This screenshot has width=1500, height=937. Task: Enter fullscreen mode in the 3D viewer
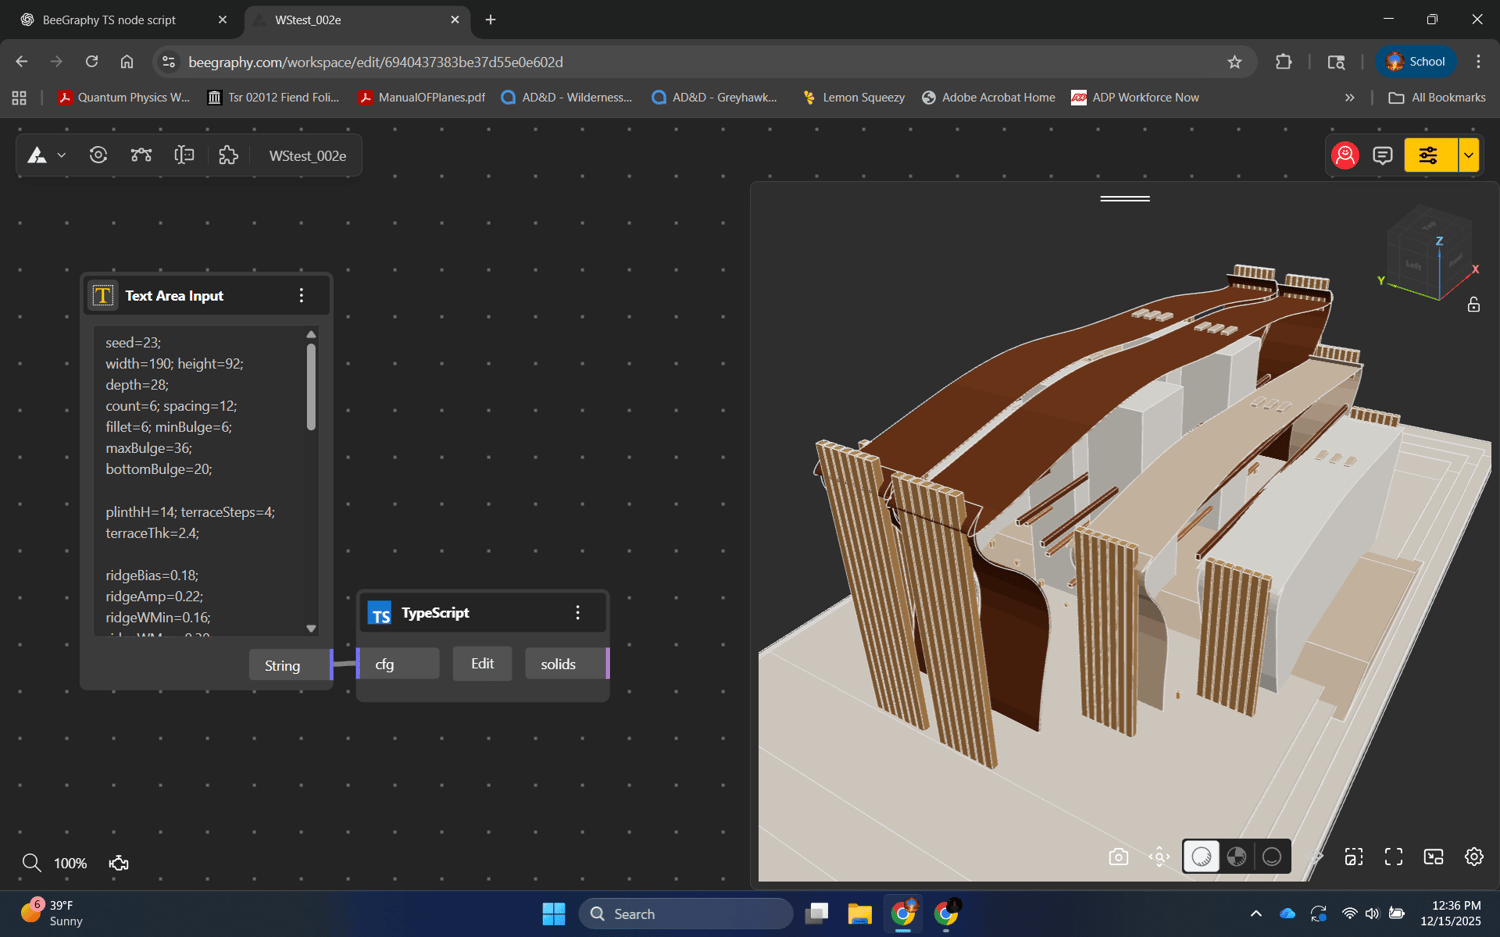(1393, 857)
